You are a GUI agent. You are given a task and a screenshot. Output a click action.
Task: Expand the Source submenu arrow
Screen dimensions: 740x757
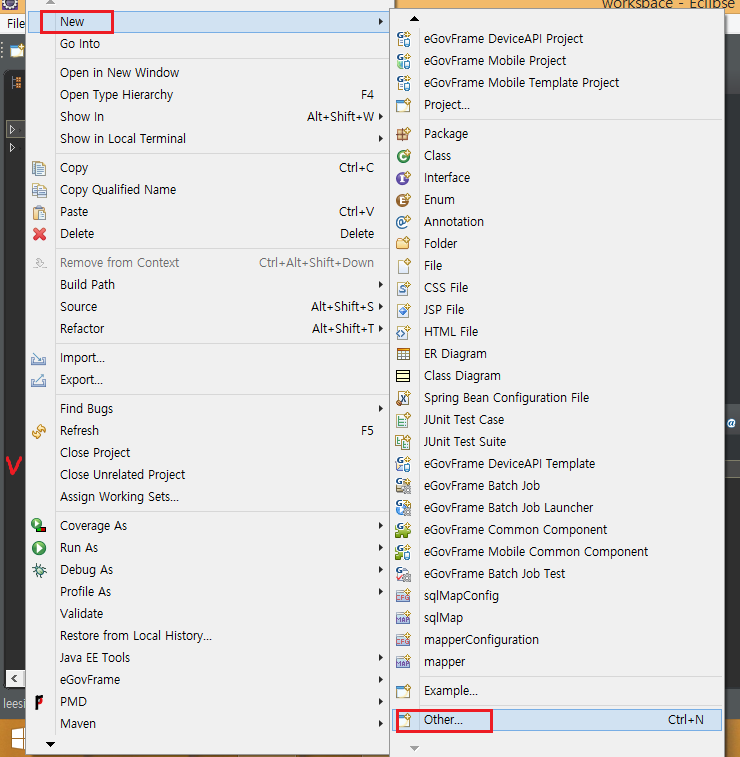pyautogui.click(x=381, y=307)
